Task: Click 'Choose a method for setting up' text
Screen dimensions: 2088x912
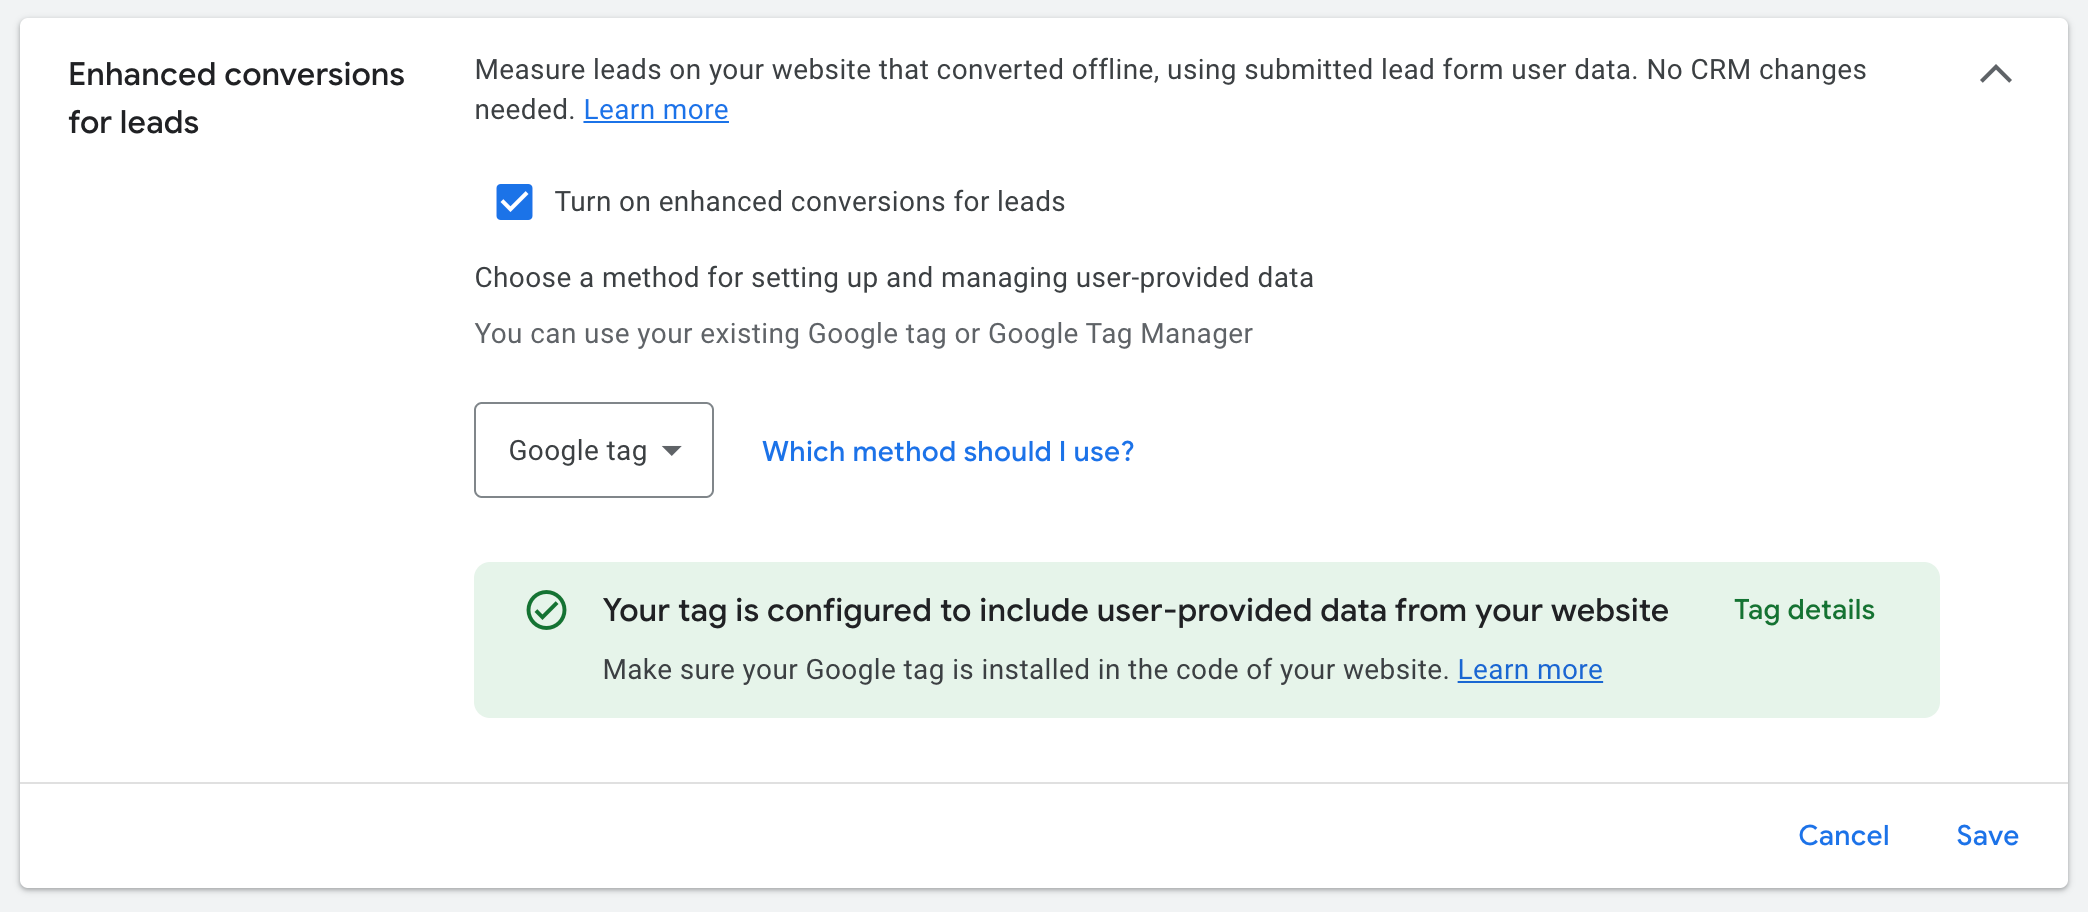Action: point(894,278)
